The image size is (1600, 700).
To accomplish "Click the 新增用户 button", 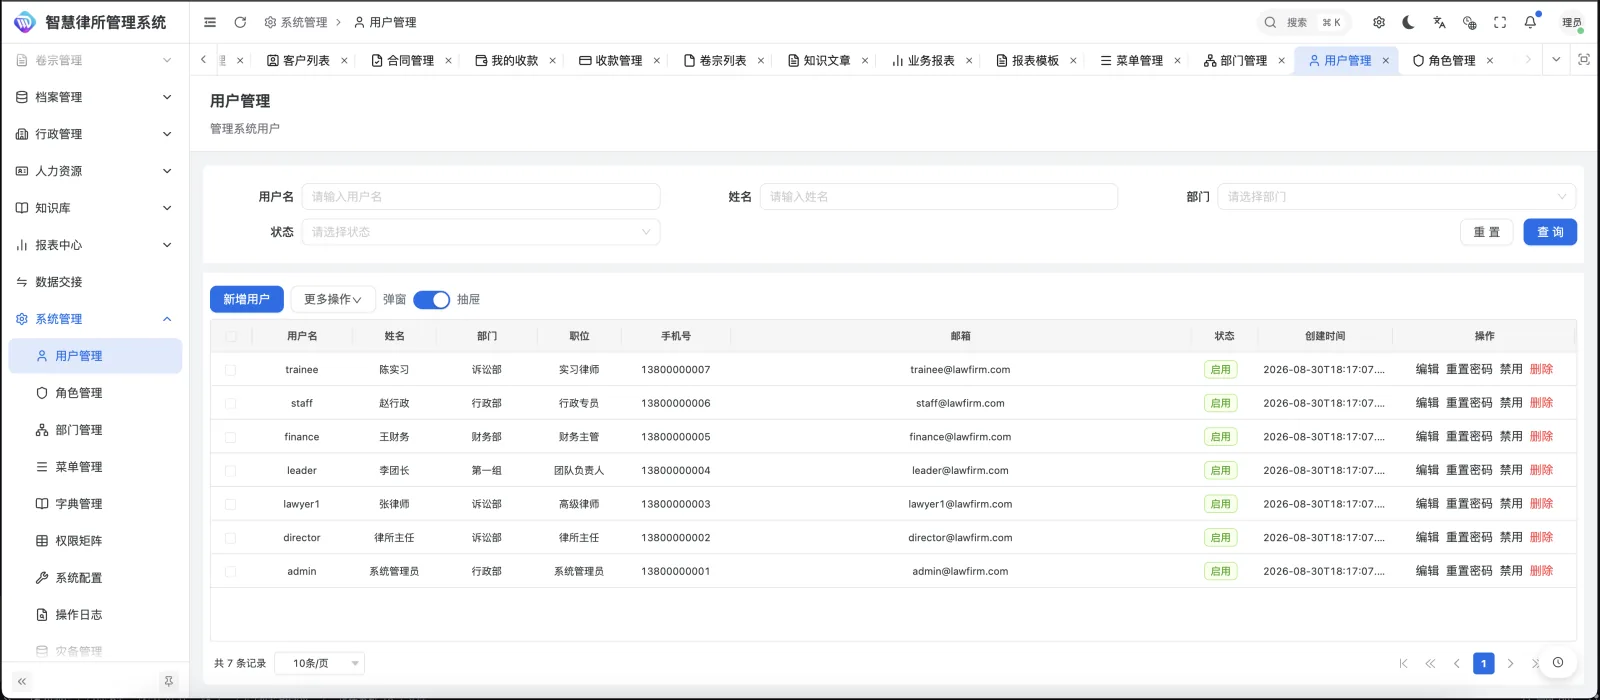I will pos(247,299).
